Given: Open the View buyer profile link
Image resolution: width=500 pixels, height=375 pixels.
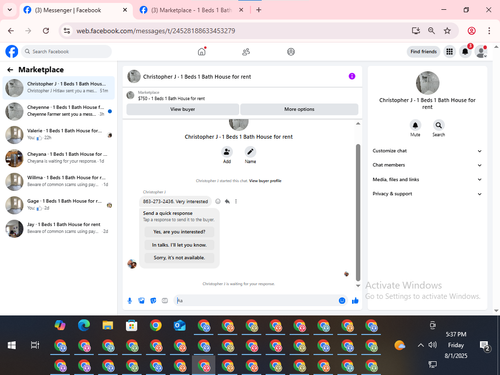Looking at the screenshot, I should [x=265, y=181].
